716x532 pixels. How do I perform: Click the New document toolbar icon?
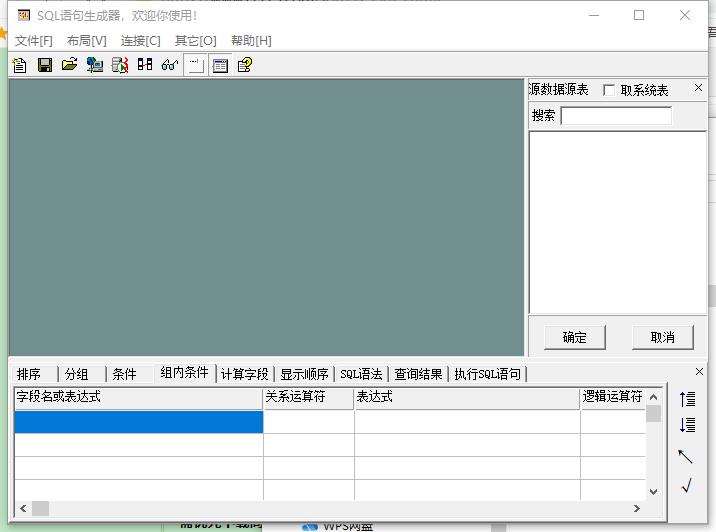(20, 65)
